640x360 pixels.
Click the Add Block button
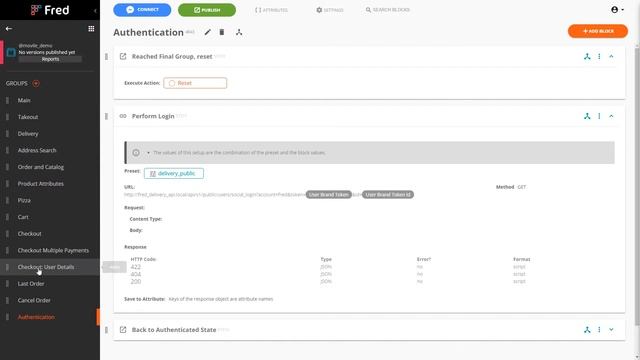click(x=598, y=31)
